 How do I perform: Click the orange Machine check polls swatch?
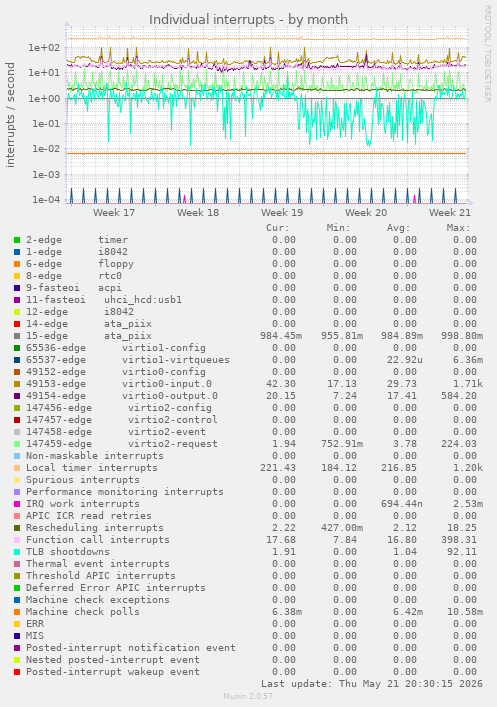17,612
